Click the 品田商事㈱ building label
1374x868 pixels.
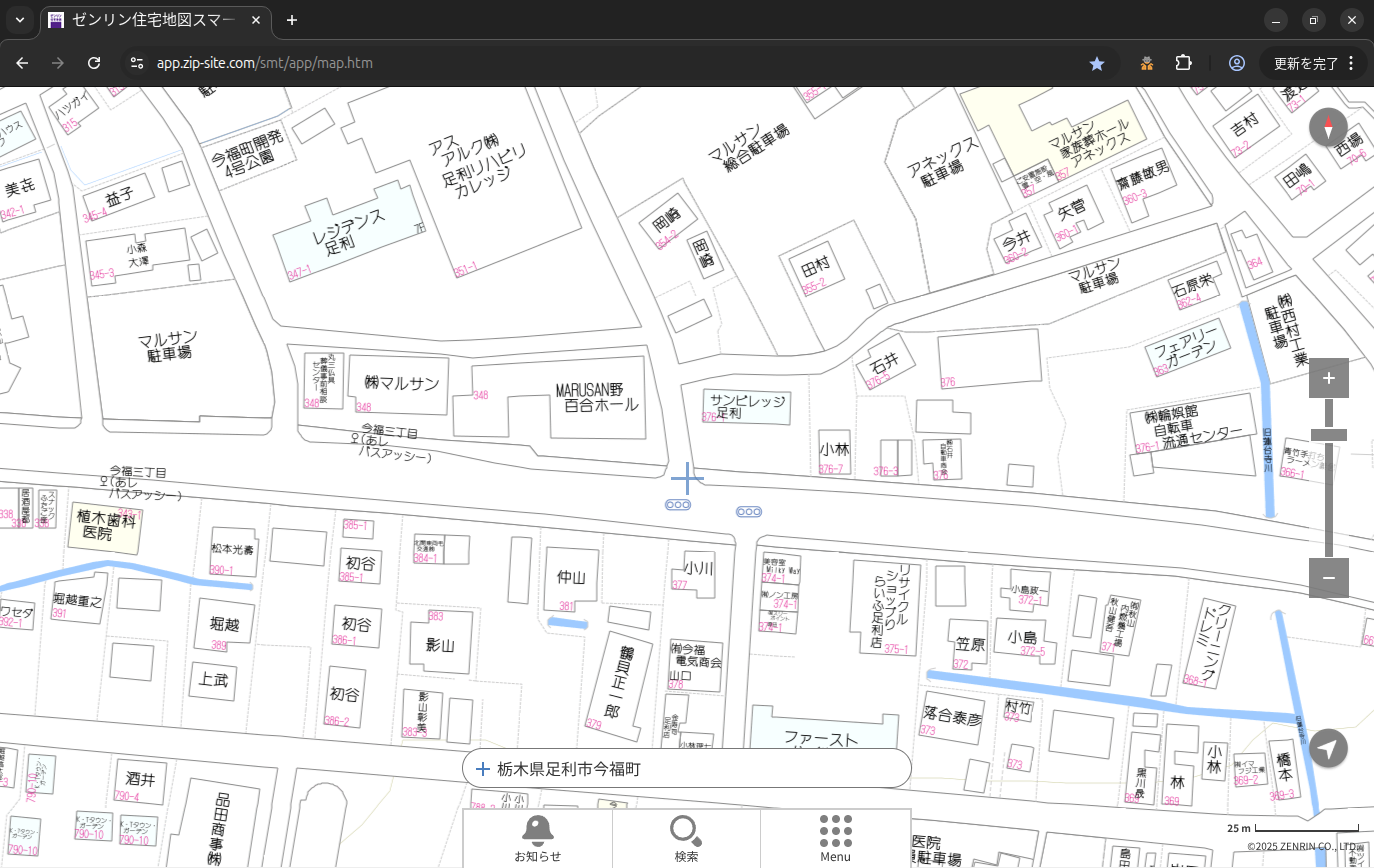[216, 829]
